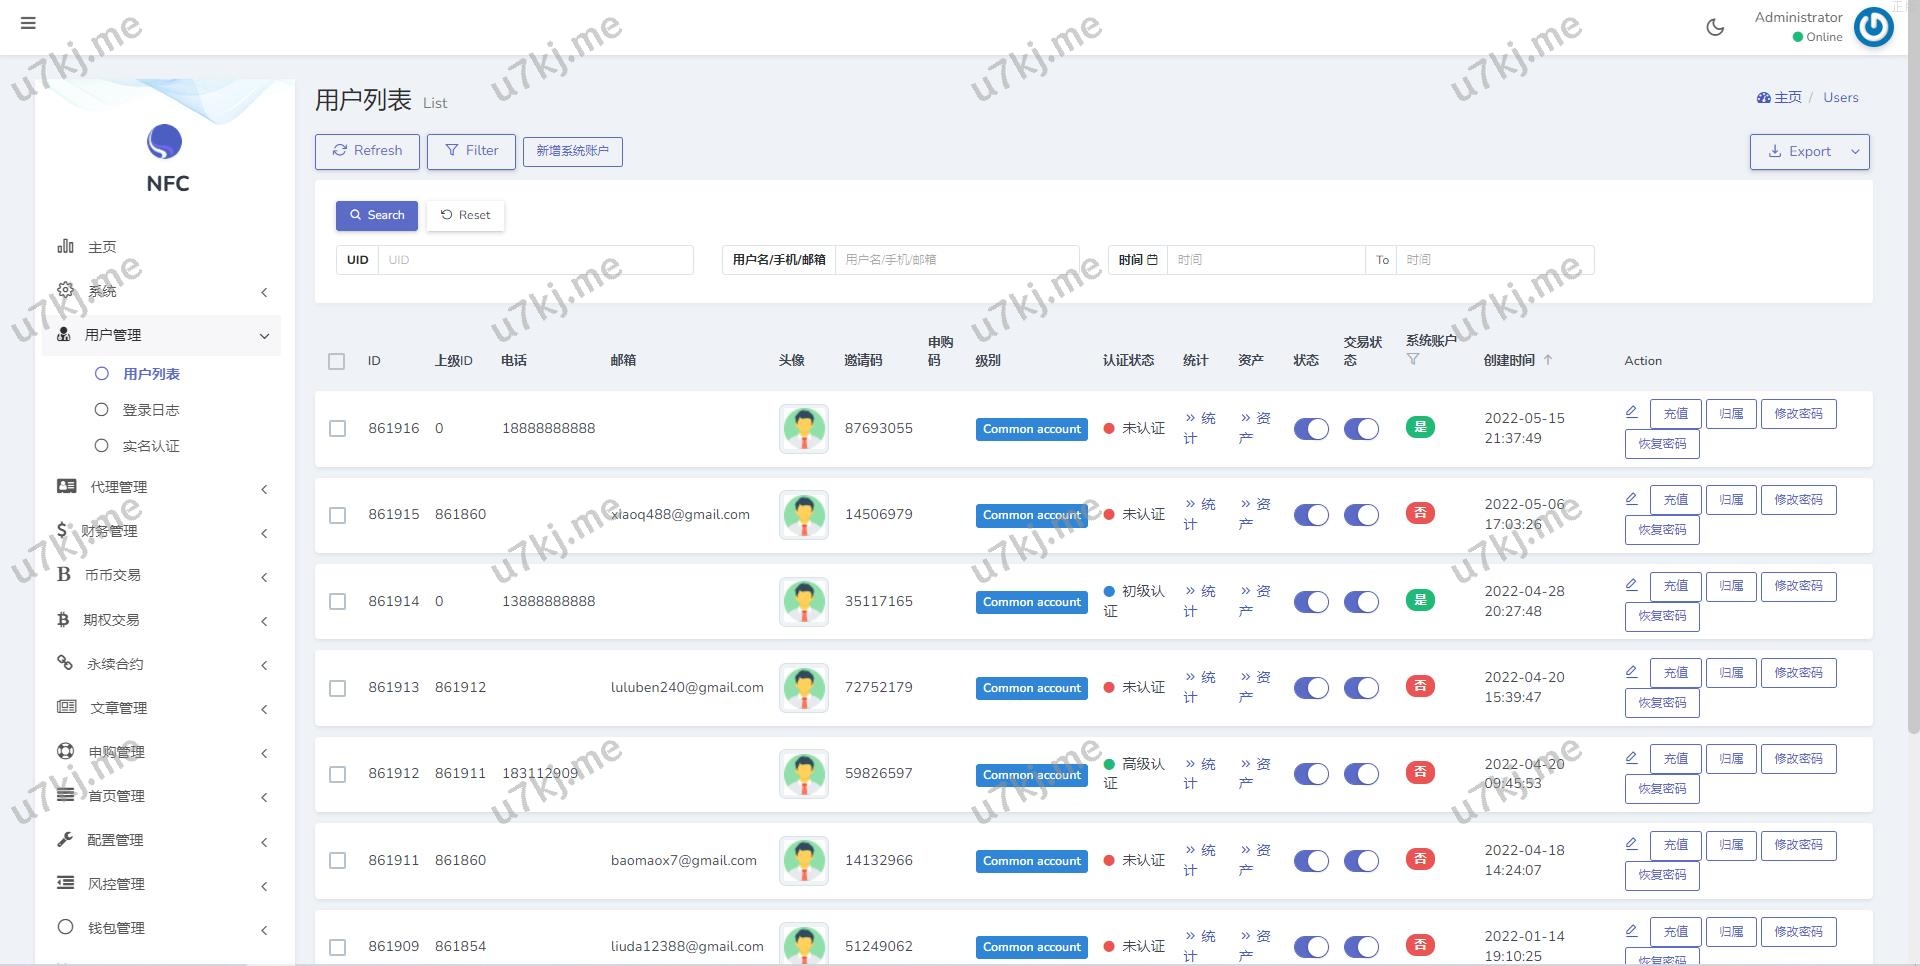The height and width of the screenshot is (966, 1920).
Task: Select checkbox for user 861912 row
Action: (x=338, y=774)
